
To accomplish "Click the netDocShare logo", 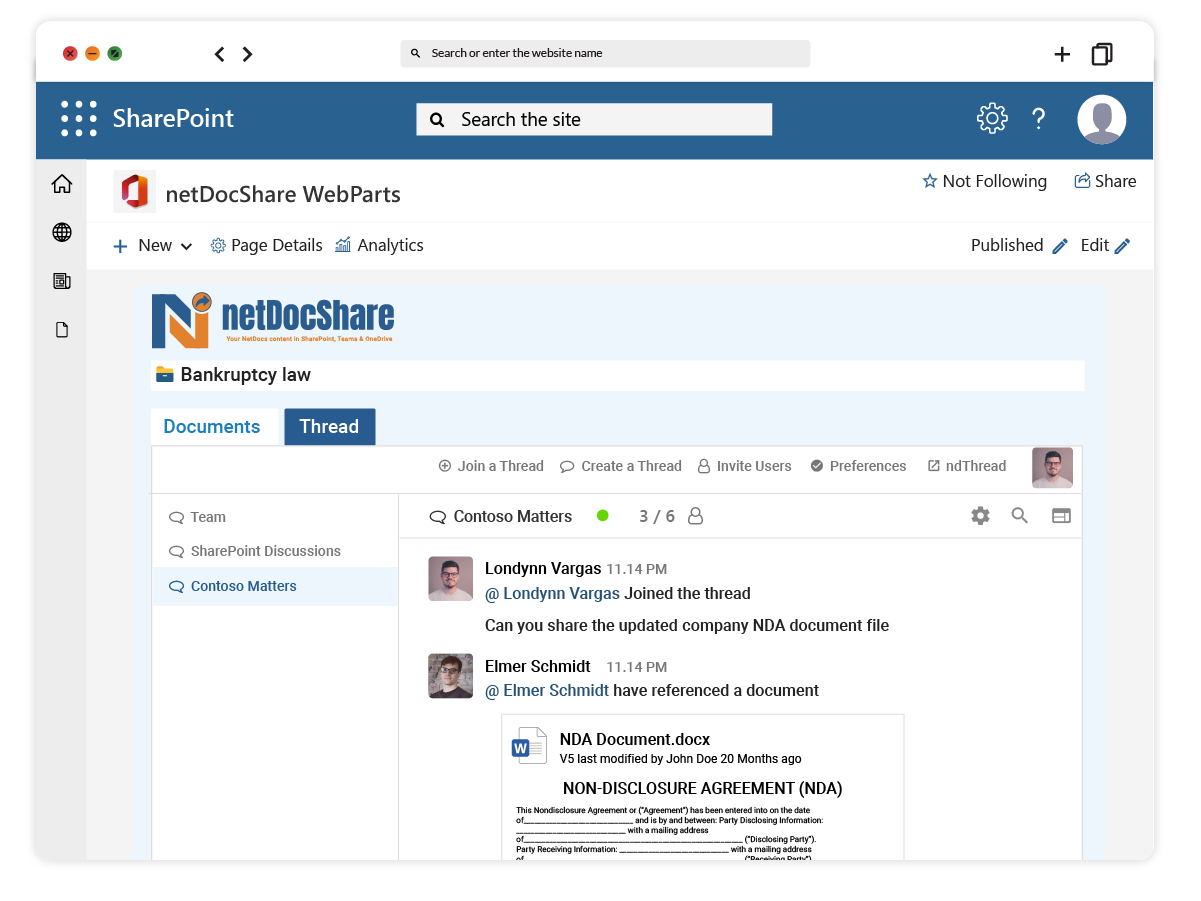I will tap(273, 320).
